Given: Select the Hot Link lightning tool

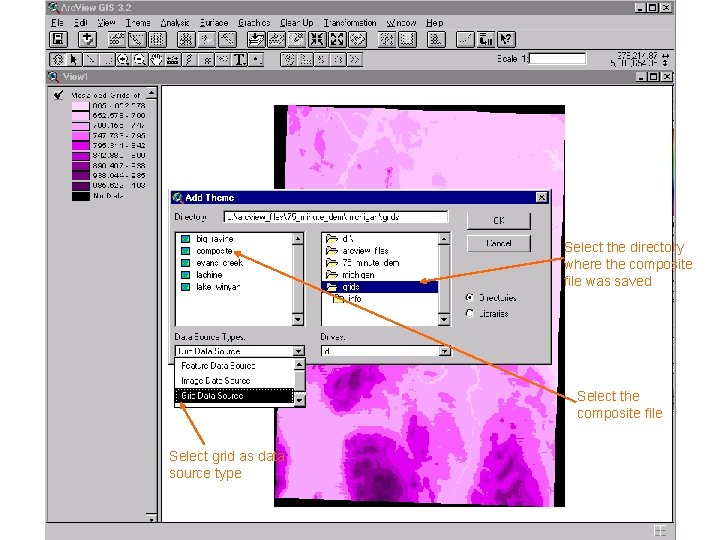Looking at the screenshot, I should [189, 60].
